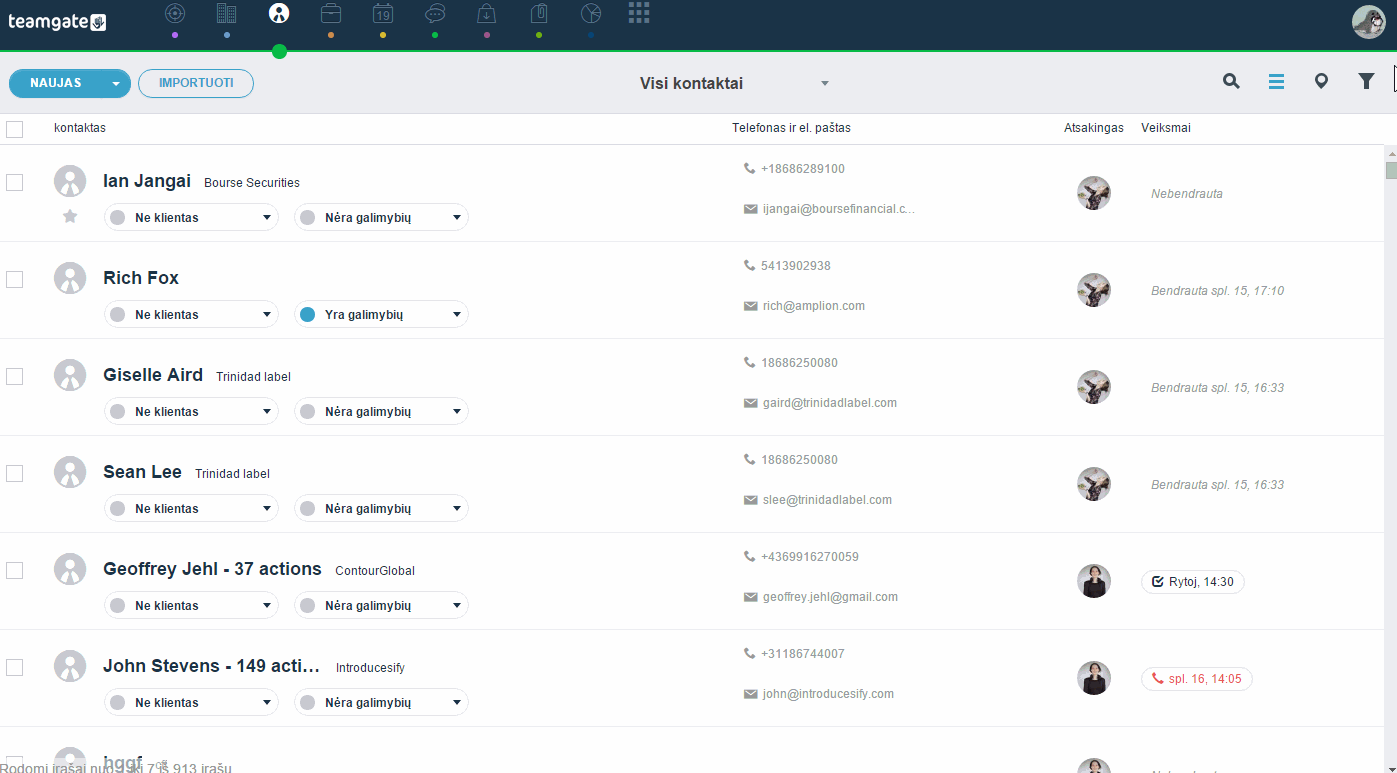Tick the checkbox for Geoffrey Jehl
This screenshot has width=1397, height=773.
[14, 570]
